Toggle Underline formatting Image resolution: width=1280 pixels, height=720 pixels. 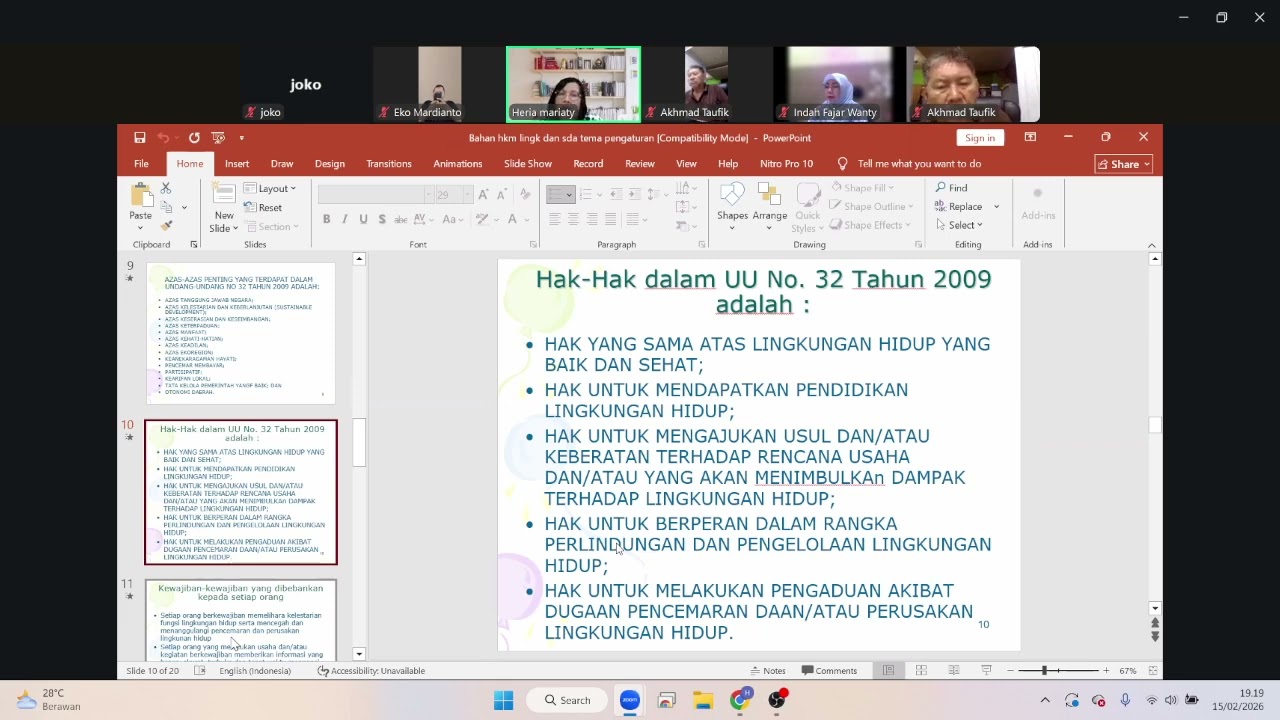(x=363, y=219)
